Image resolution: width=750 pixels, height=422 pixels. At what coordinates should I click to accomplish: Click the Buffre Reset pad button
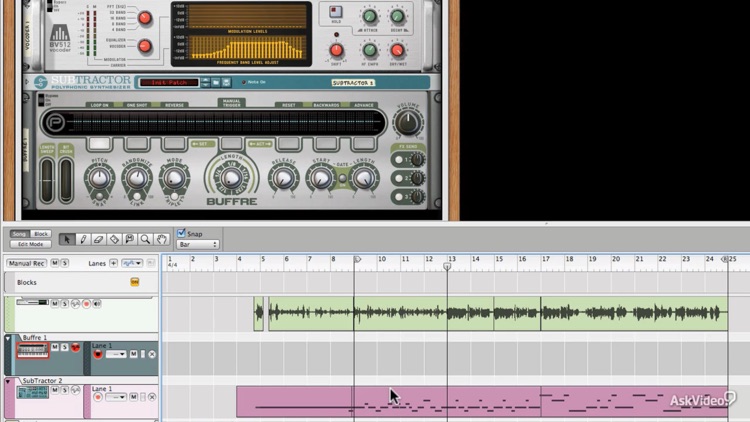289,144
